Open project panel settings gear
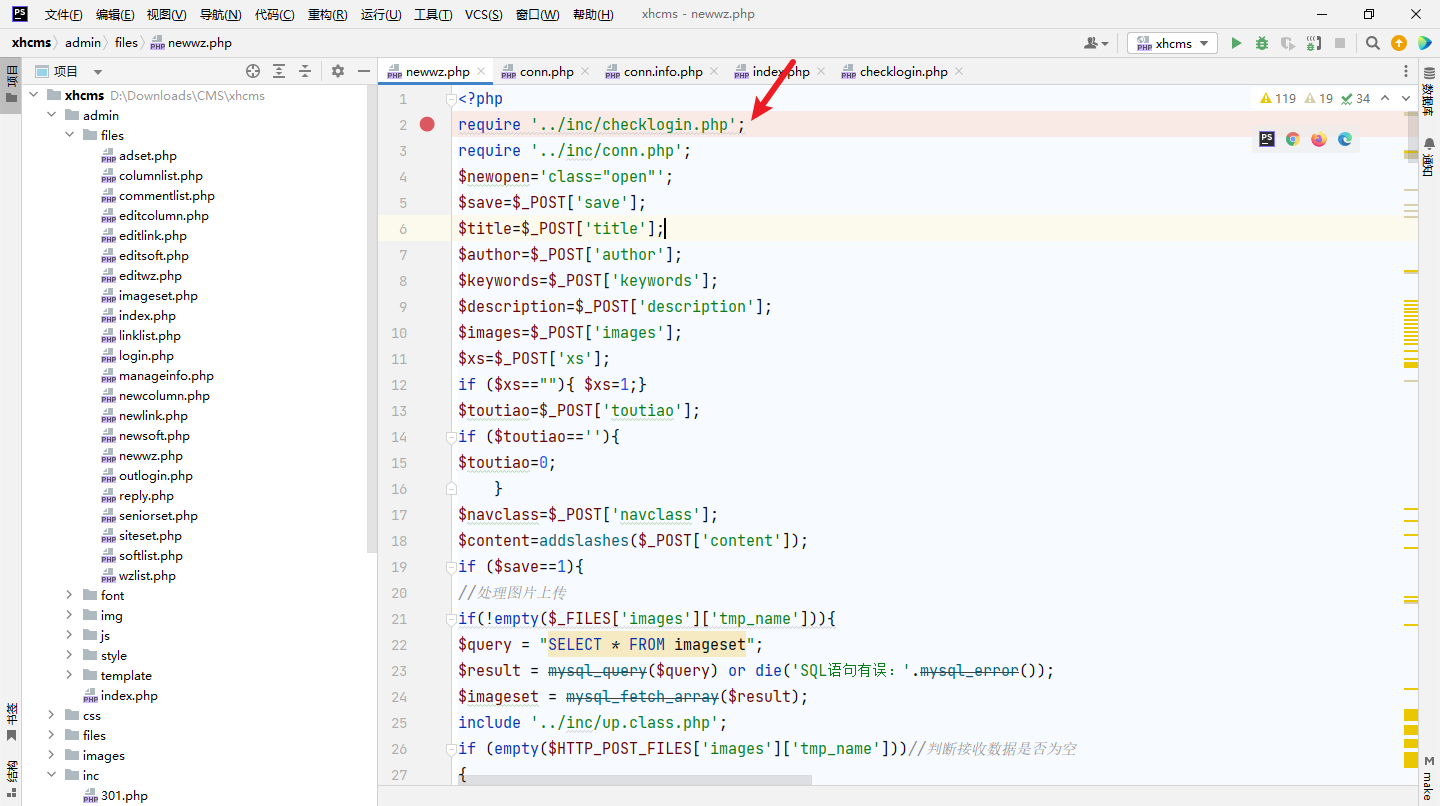Viewport: 1440px width, 806px height. (338, 71)
